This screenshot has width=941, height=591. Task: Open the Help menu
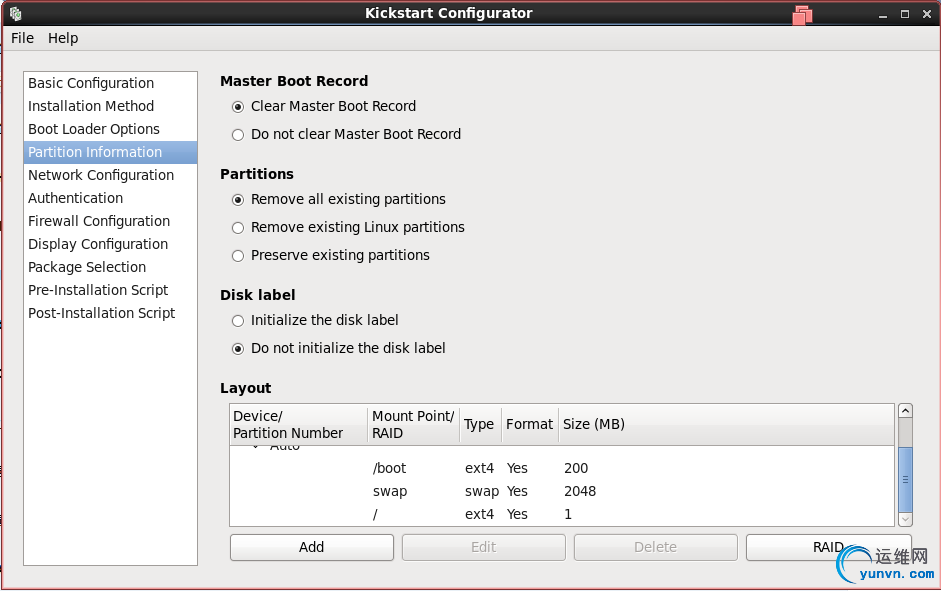pos(63,38)
